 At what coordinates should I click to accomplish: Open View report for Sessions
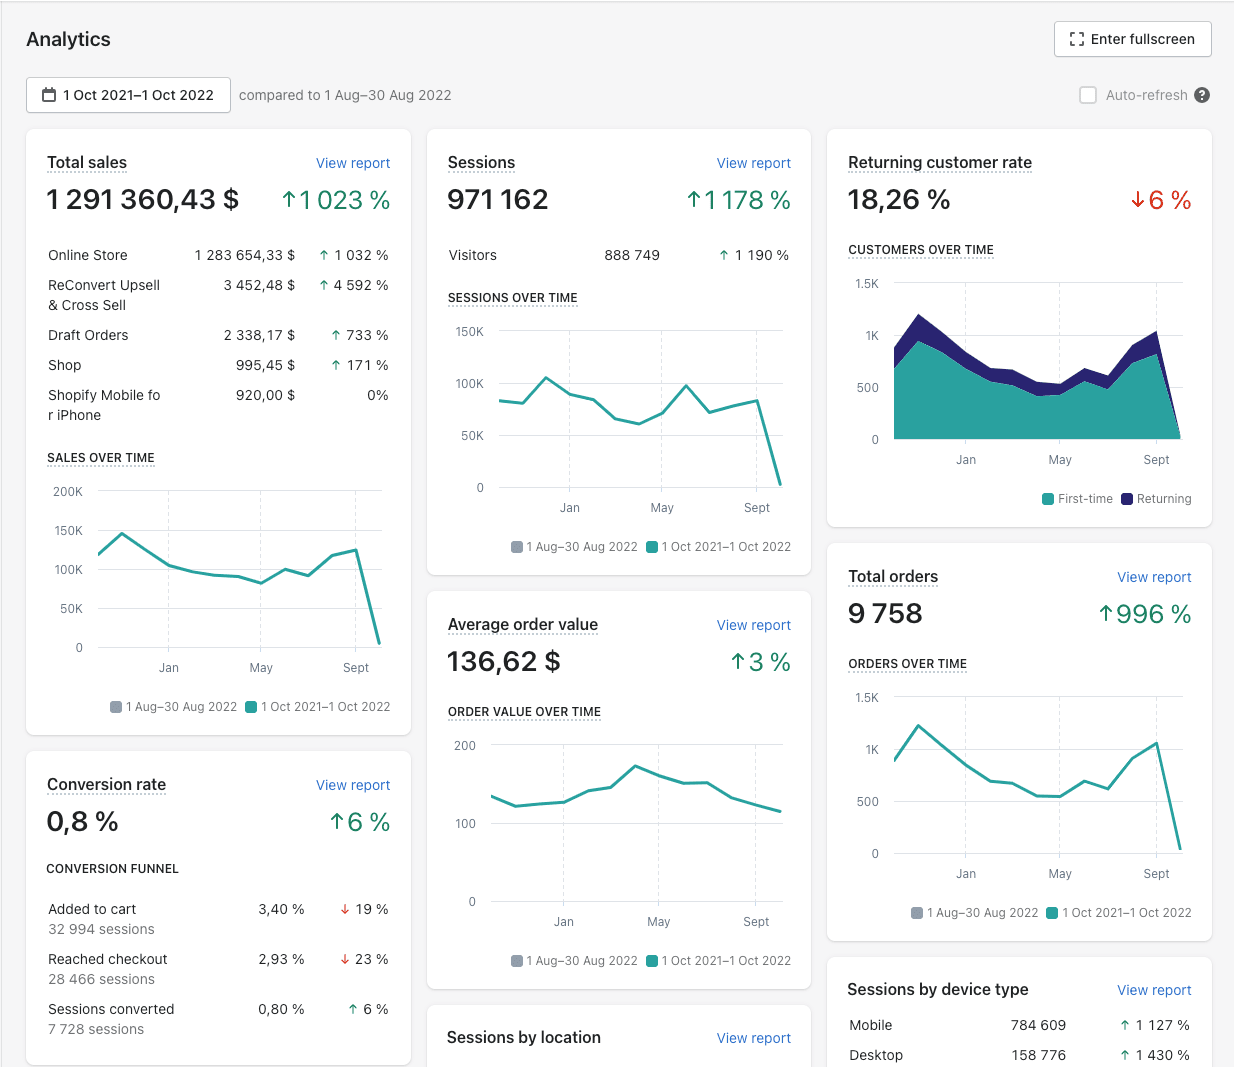tap(753, 163)
